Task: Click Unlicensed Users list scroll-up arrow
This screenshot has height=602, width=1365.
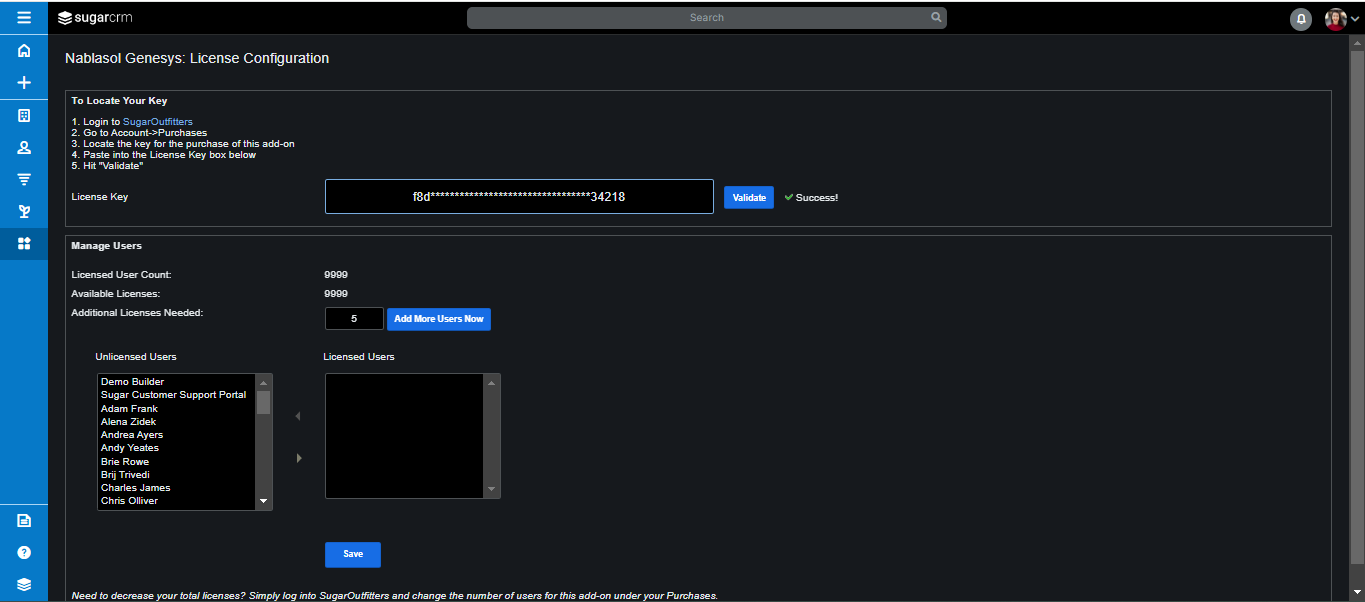Action: (264, 382)
